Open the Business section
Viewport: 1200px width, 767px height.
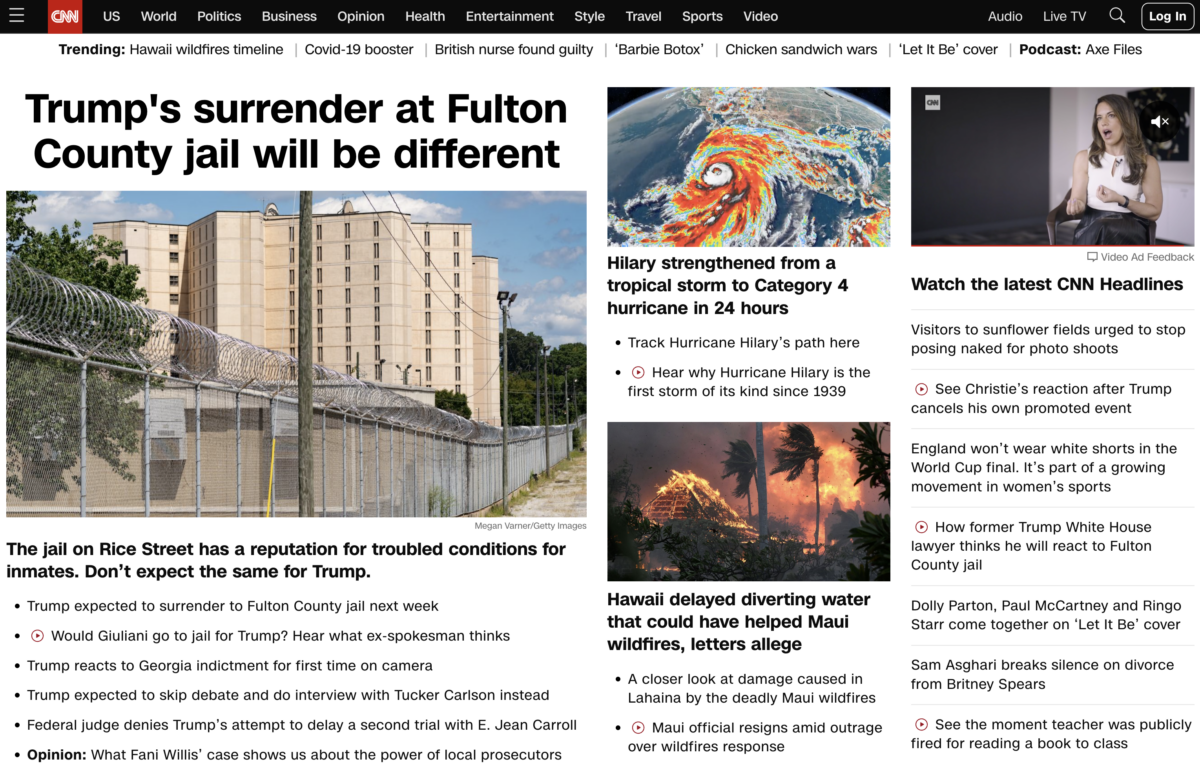tap(289, 16)
